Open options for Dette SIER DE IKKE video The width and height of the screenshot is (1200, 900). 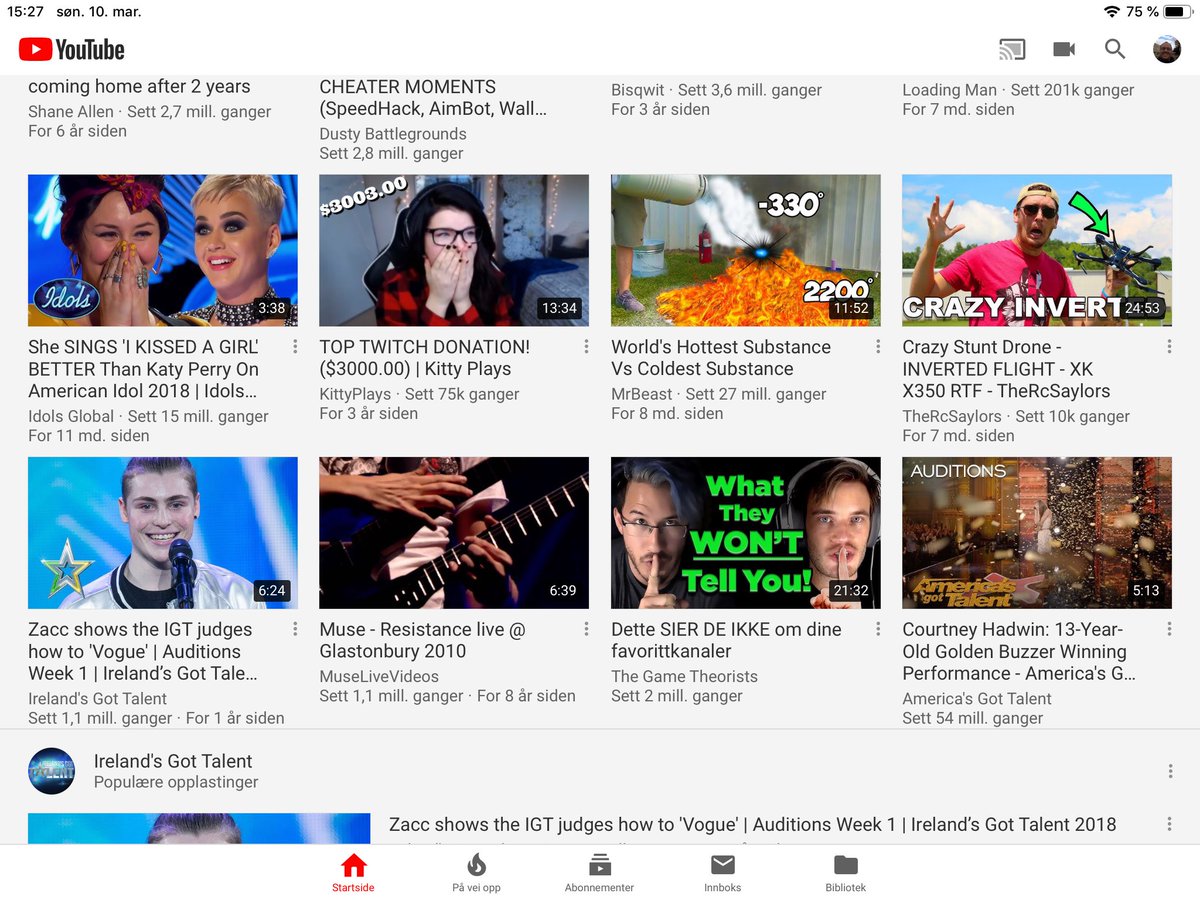[x=878, y=629]
